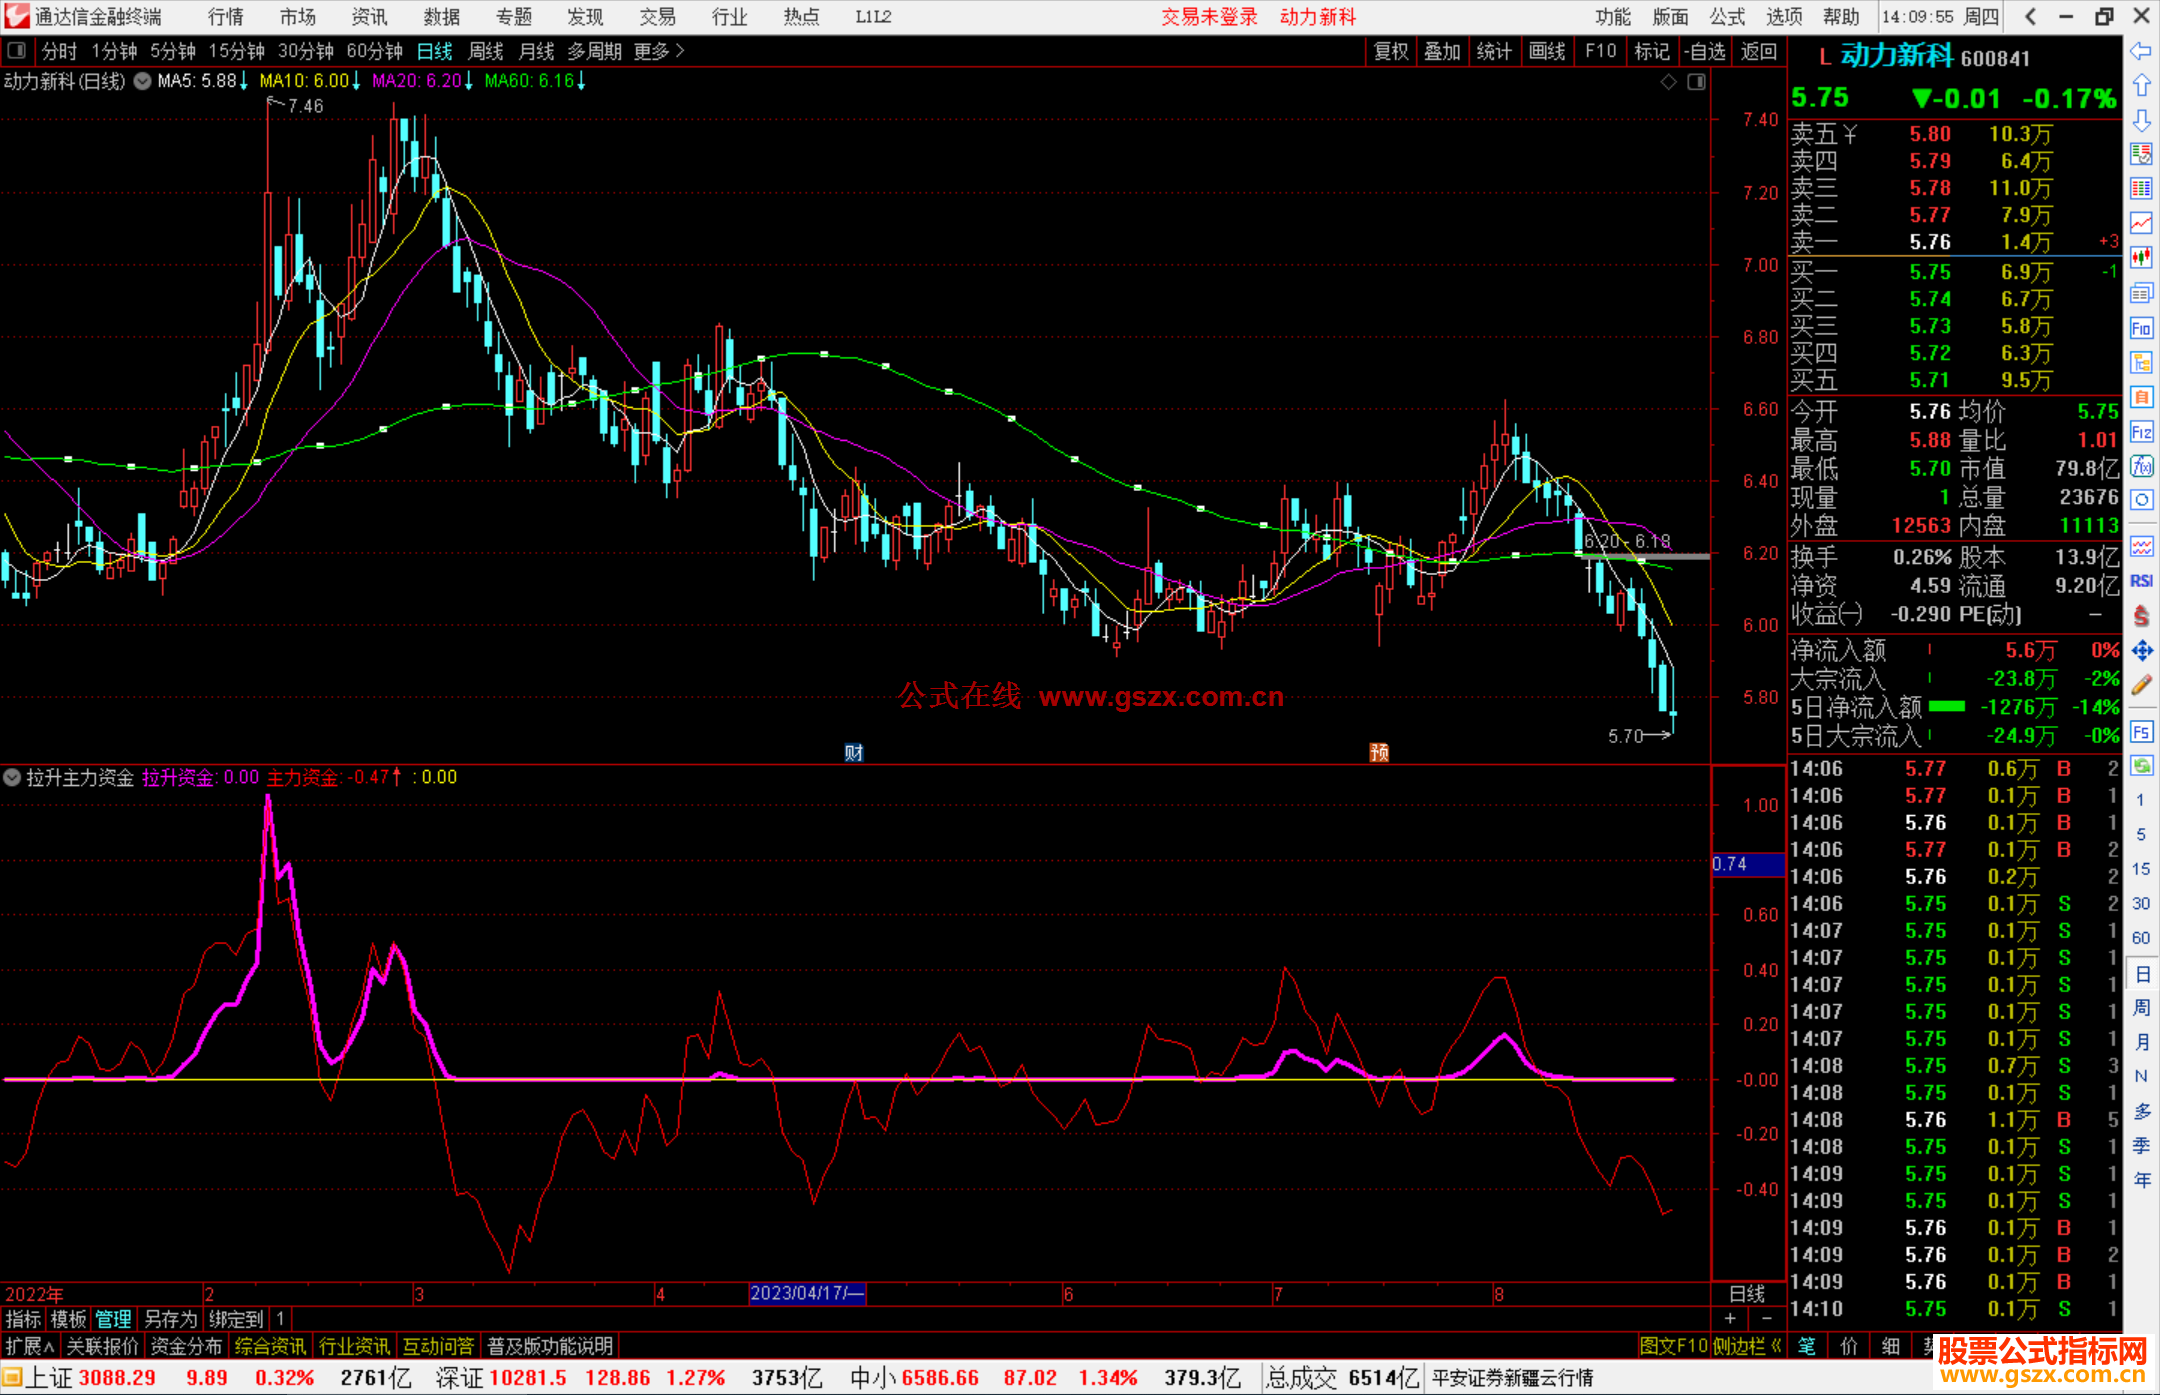Click the 复权 button on chart toolbar
This screenshot has height=1395, width=2160.
tap(1390, 51)
